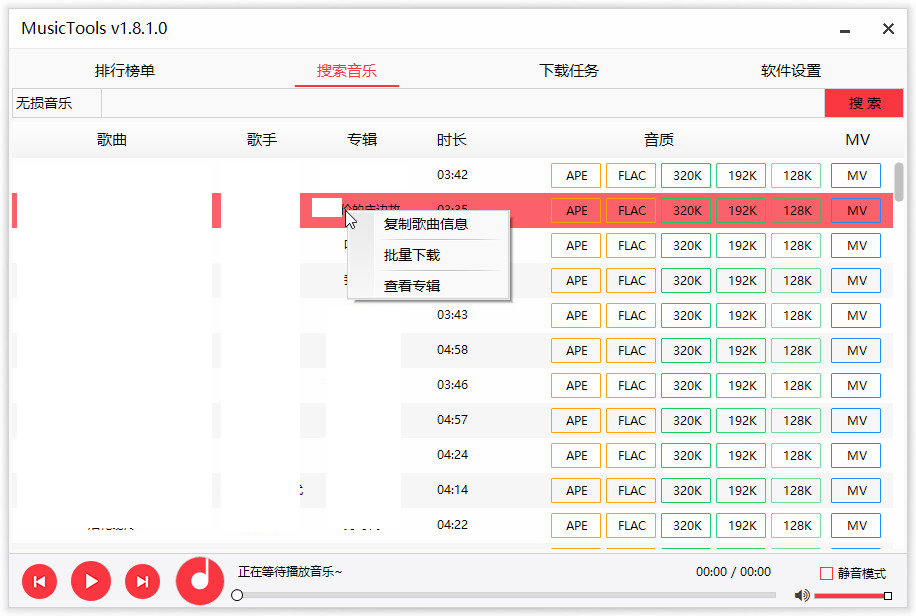The height and width of the screenshot is (616, 916).
Task: Click the red 搜索 search button
Action: tap(863, 102)
